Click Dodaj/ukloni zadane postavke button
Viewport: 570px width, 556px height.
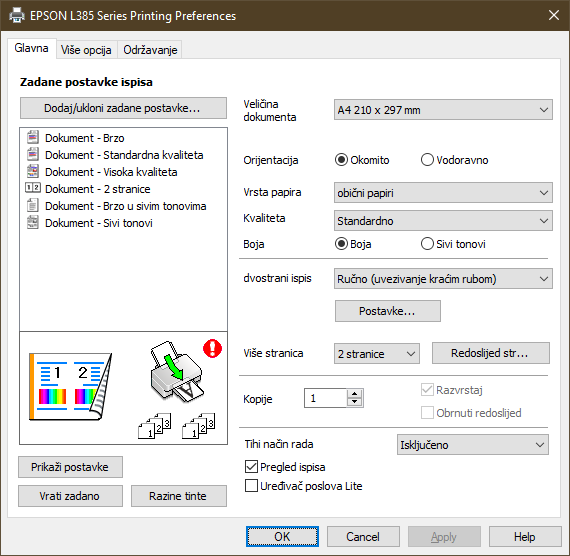click(123, 108)
